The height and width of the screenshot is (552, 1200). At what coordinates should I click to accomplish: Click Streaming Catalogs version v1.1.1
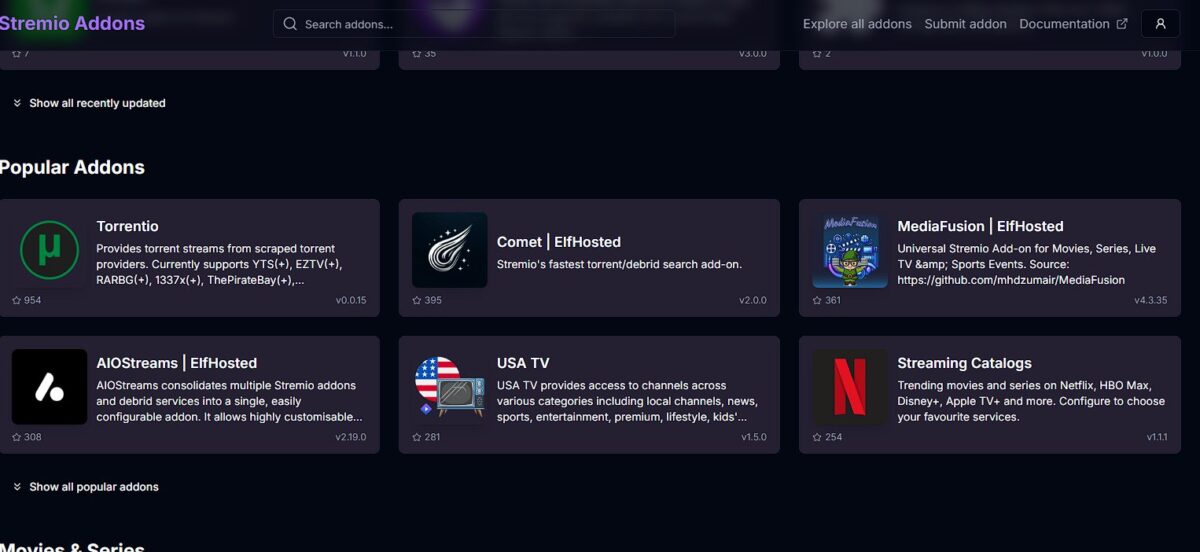(x=1157, y=437)
